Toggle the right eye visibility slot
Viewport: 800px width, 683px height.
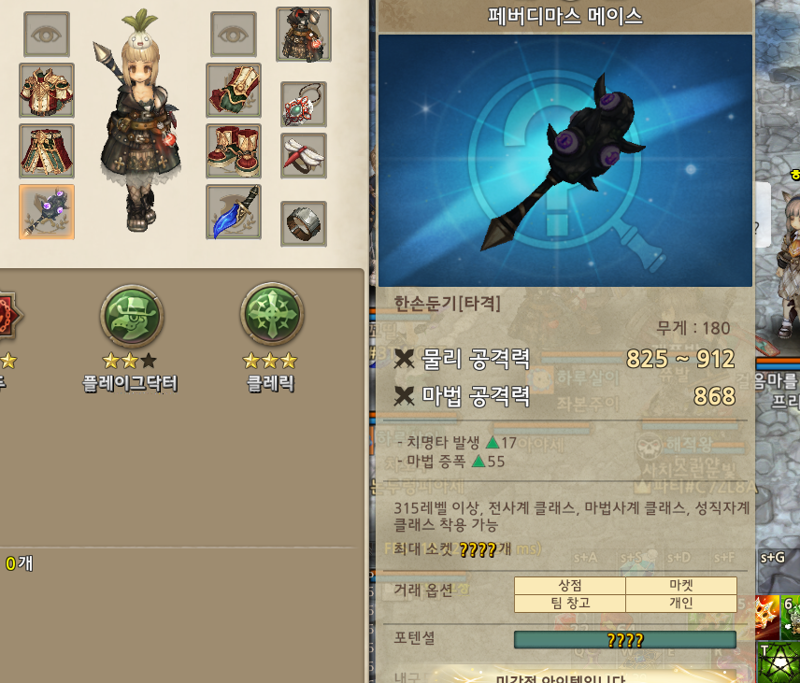[234, 34]
